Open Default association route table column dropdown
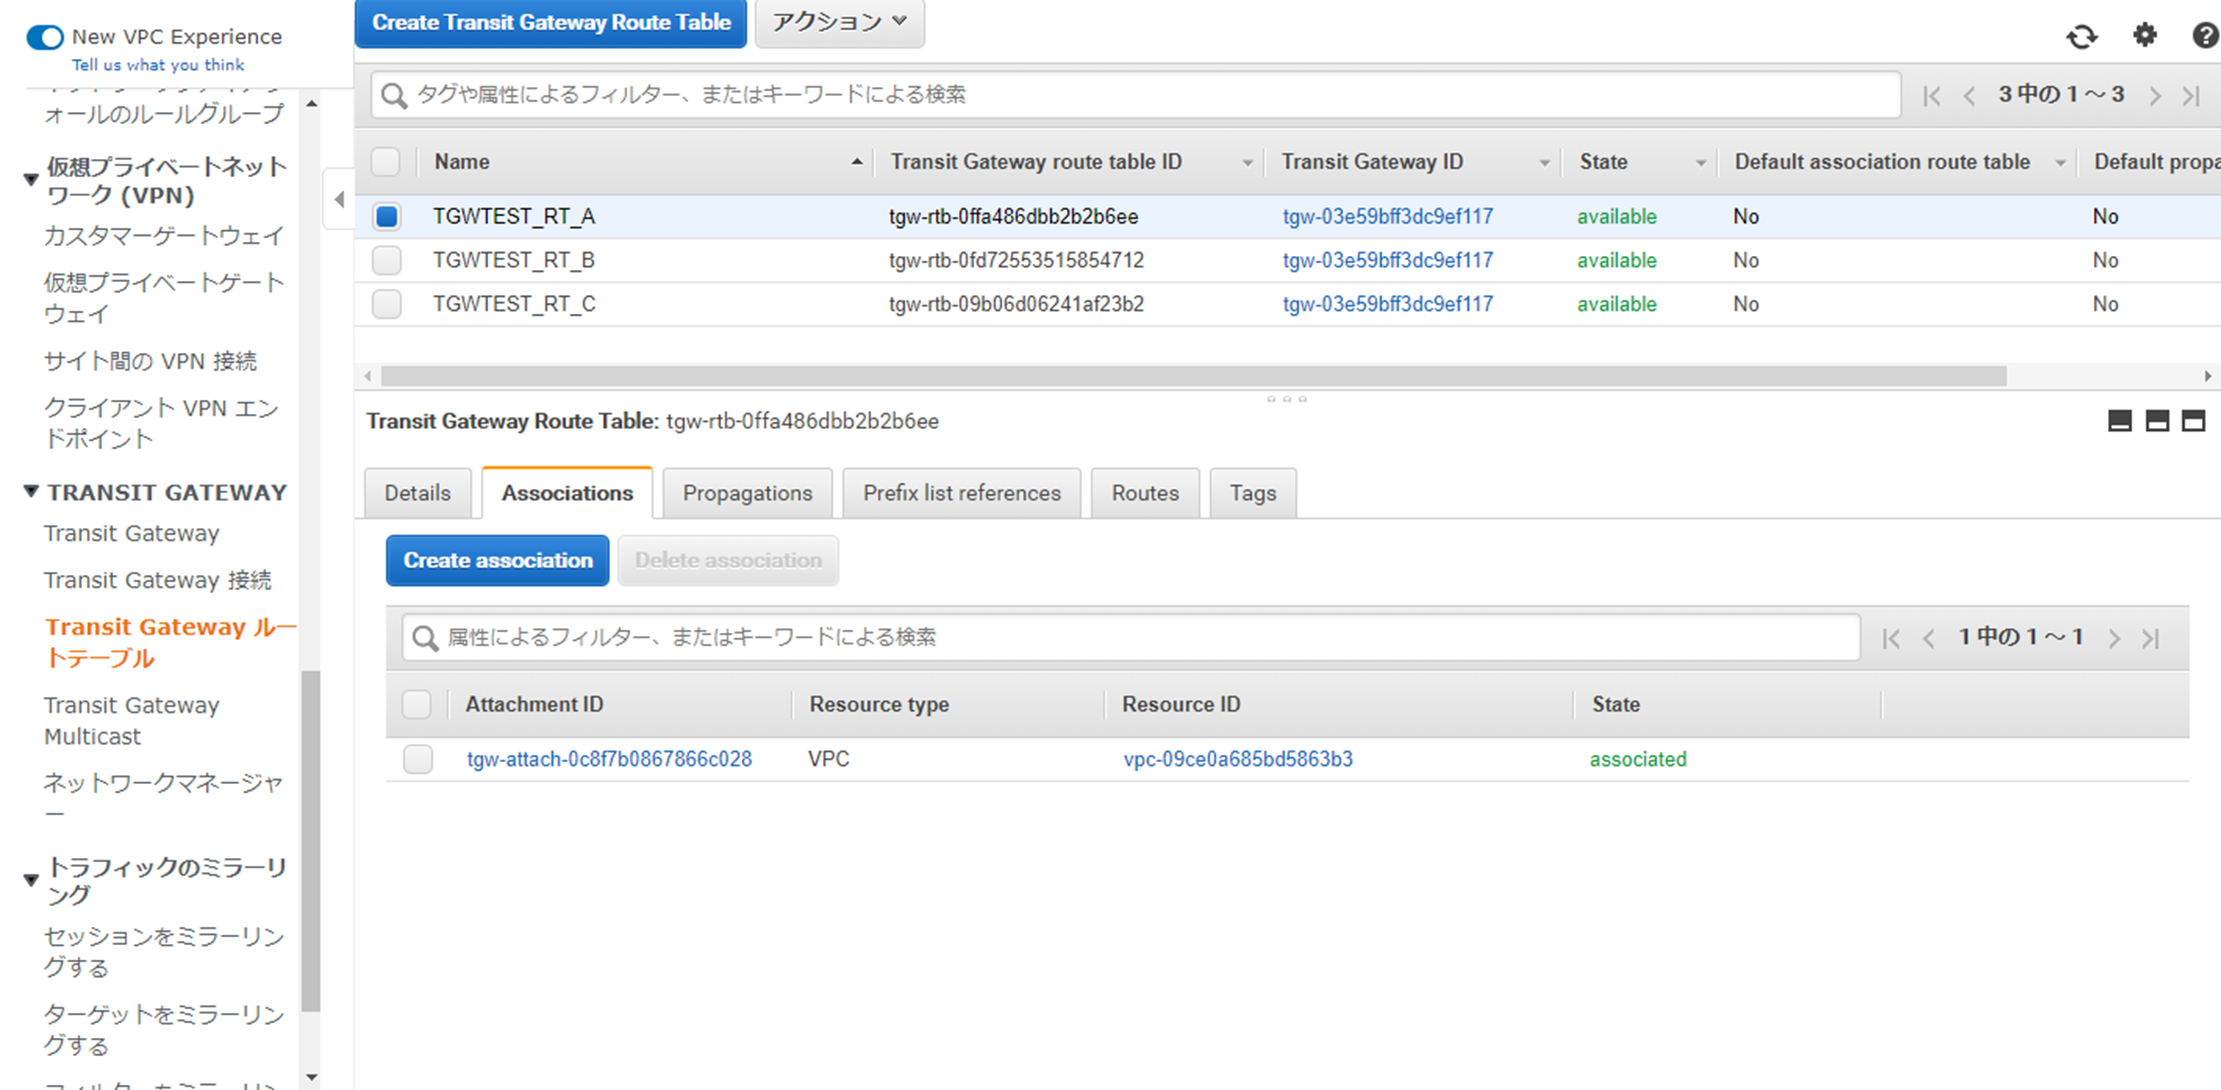2221x1090 pixels. tap(2060, 163)
